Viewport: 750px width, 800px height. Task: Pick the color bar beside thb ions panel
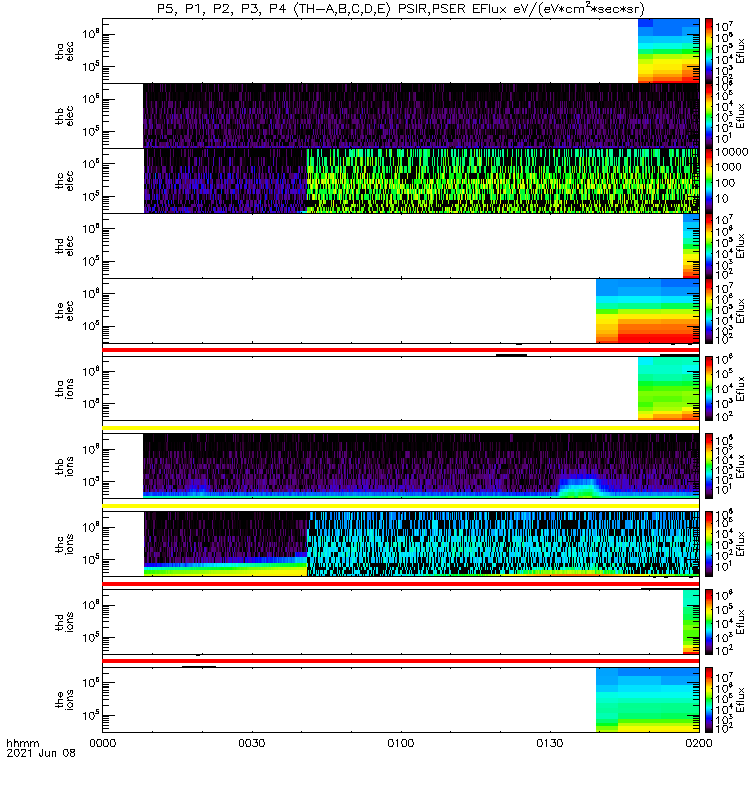pyautogui.click(x=709, y=466)
